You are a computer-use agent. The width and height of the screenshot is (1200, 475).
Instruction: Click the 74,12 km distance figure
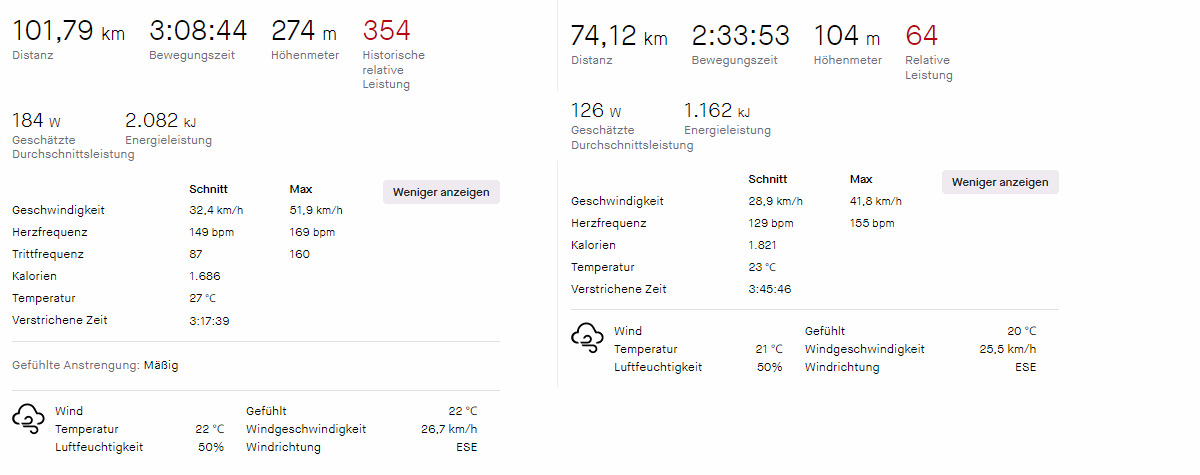tap(618, 36)
